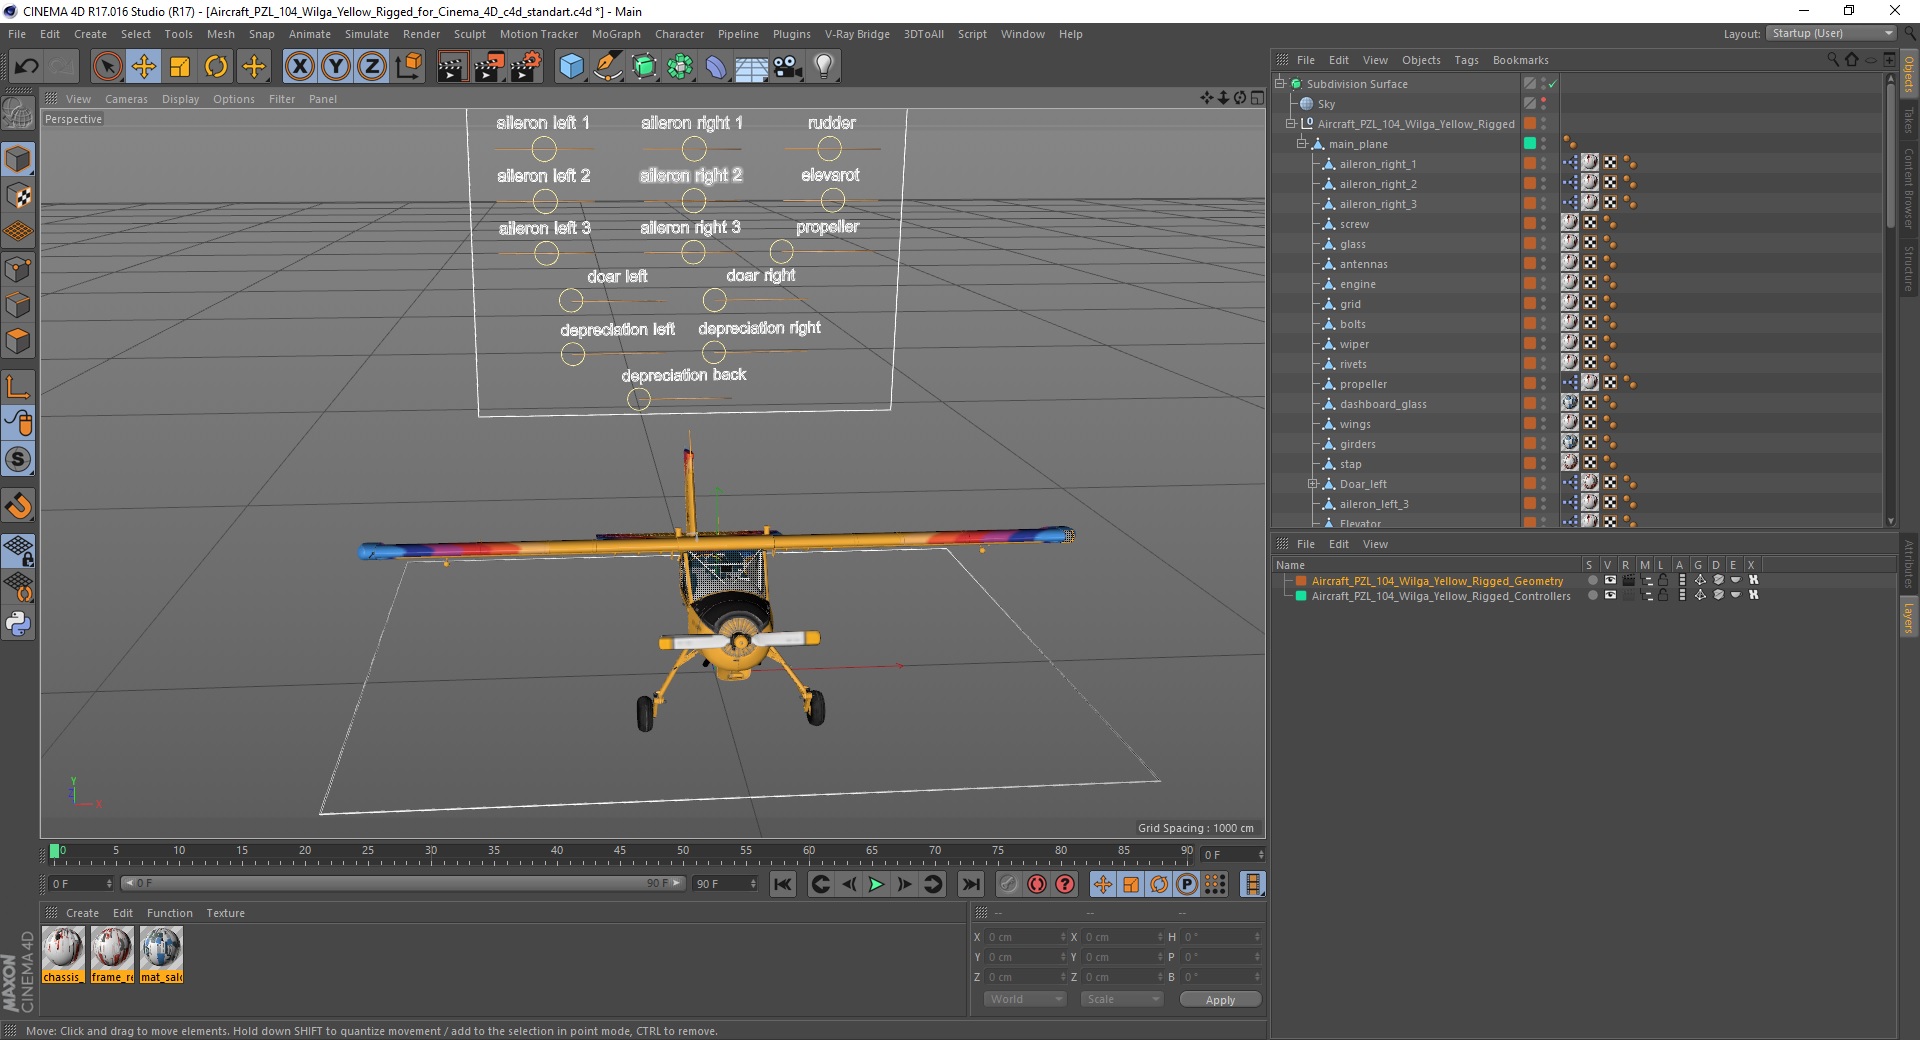Screen dimensions: 1920x1040
Task: Click the rudder slider control
Action: (829, 148)
